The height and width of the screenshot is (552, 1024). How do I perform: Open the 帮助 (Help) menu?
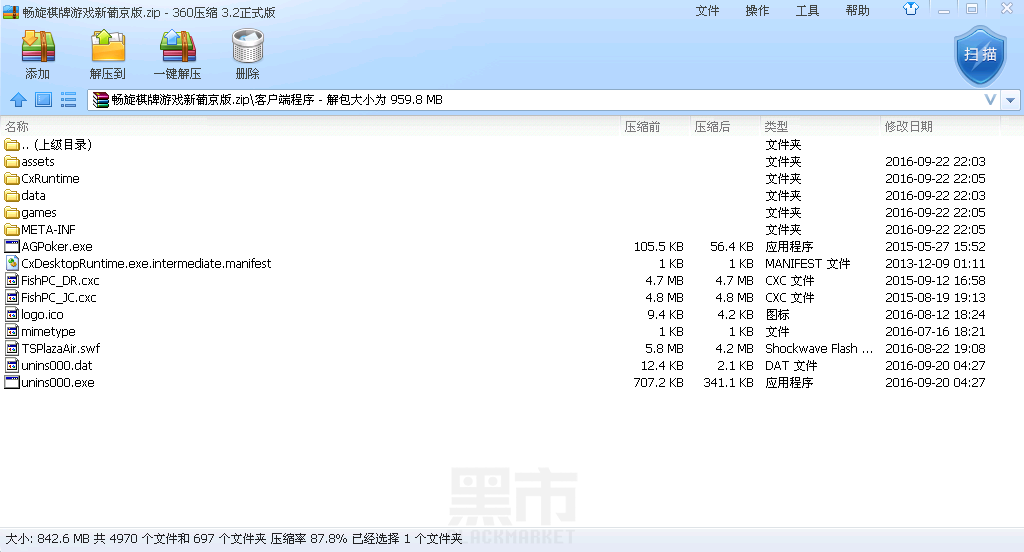pos(857,10)
